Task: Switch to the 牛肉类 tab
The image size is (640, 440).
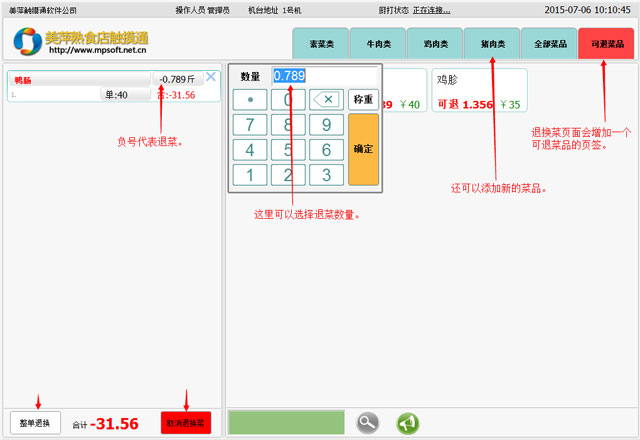Action: pos(378,44)
